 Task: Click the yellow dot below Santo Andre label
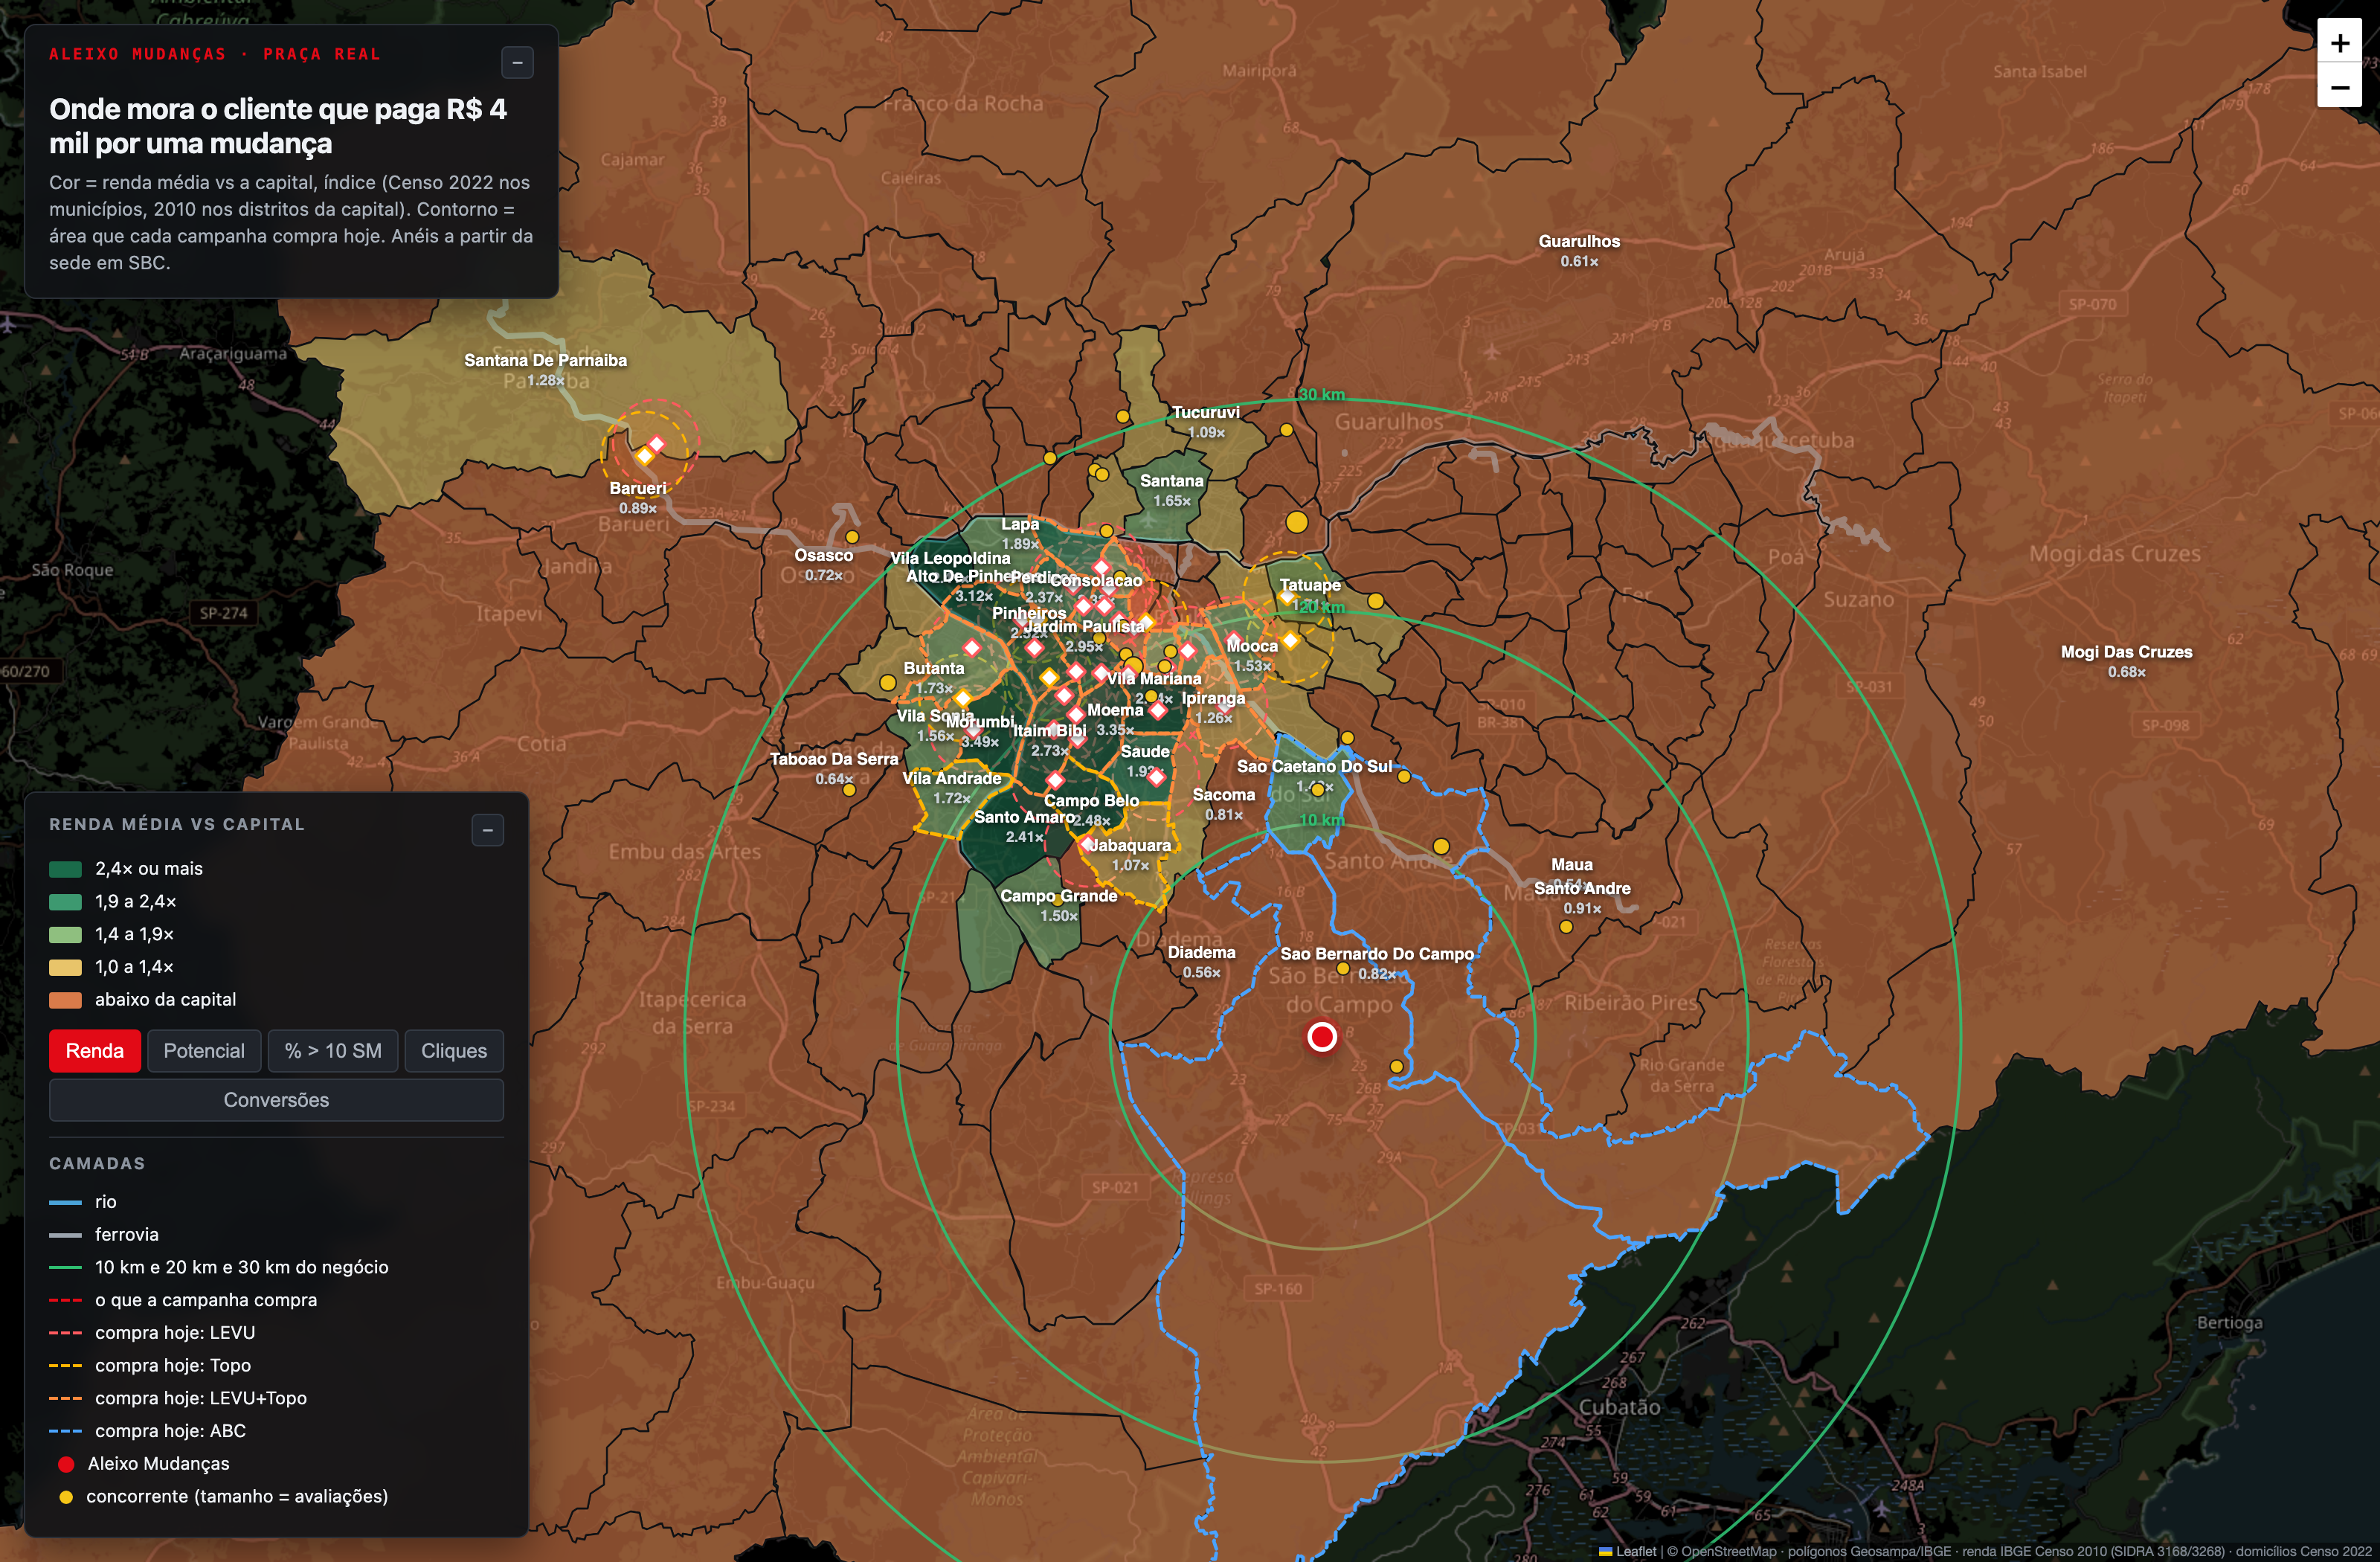pyautogui.click(x=1566, y=927)
